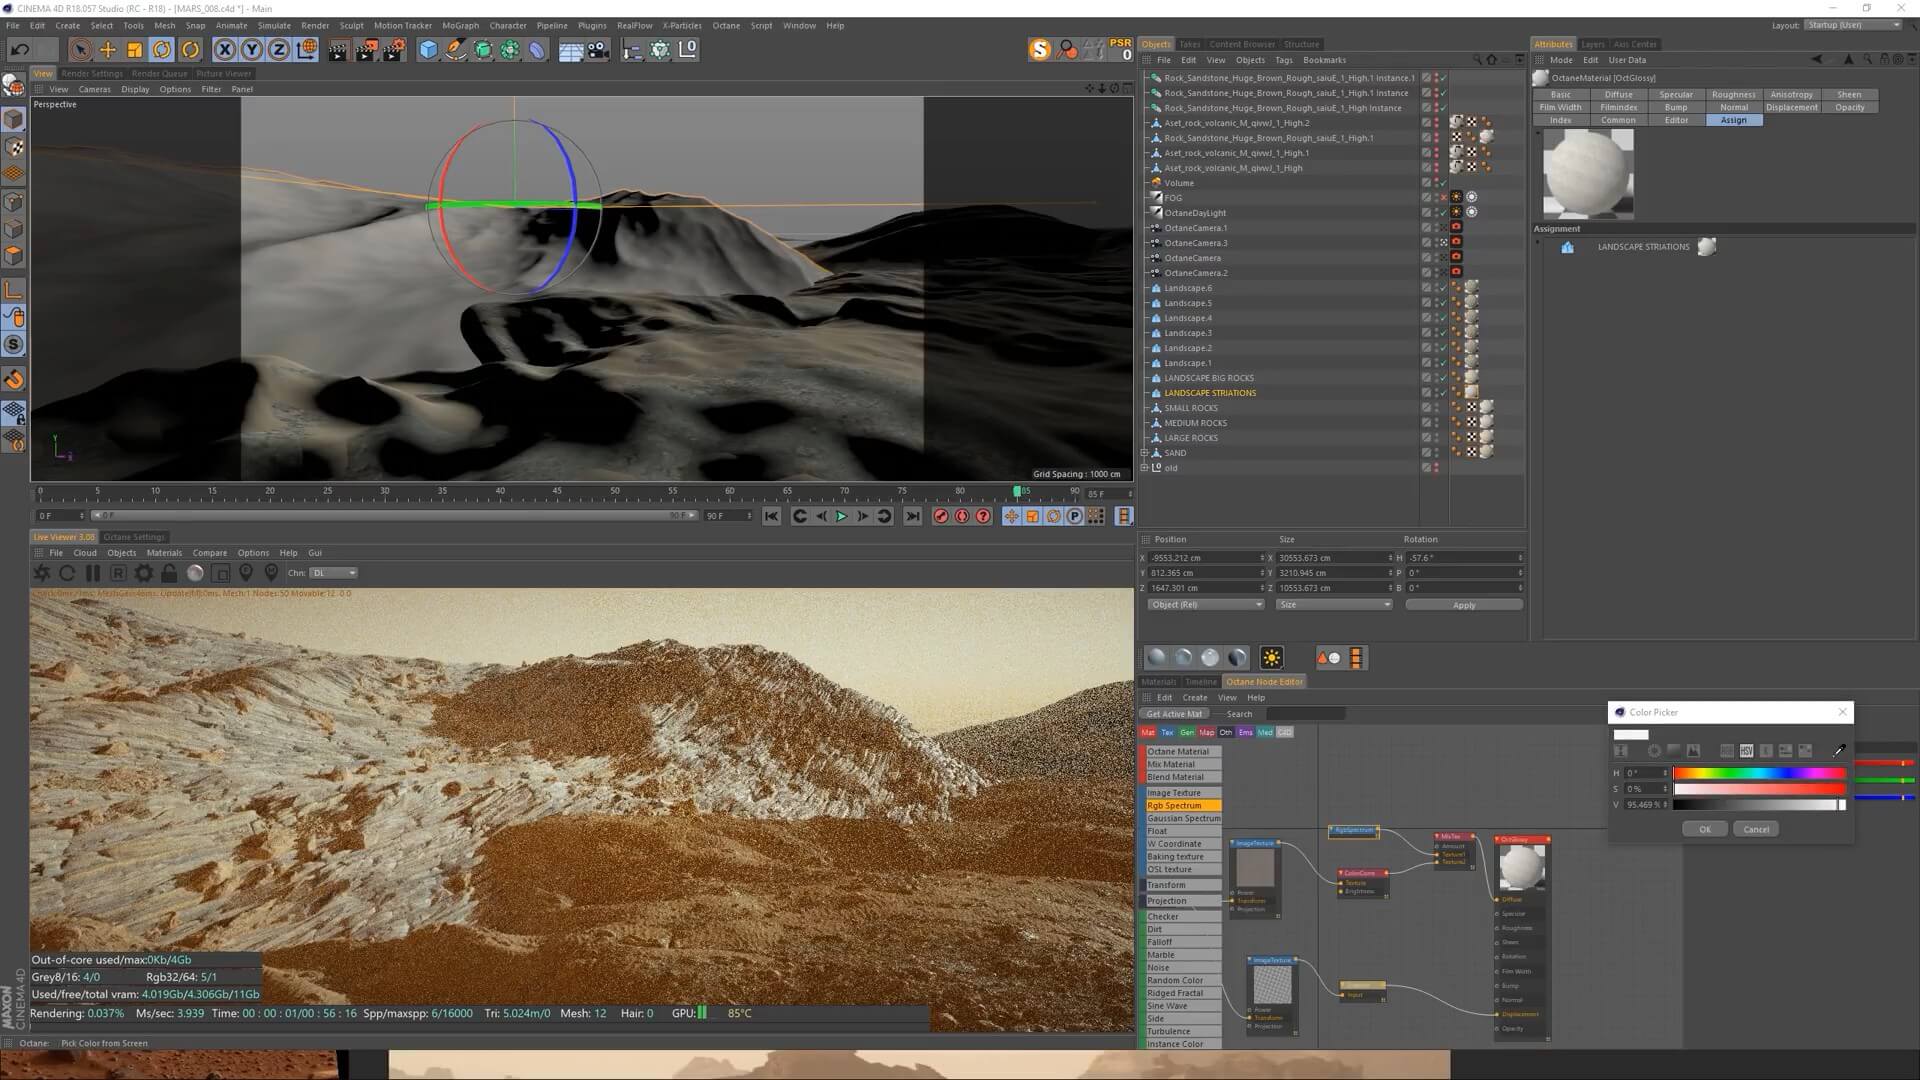Open Object (Rel) coordinate dropdown
This screenshot has height=1080, width=1920.
pos(1205,605)
